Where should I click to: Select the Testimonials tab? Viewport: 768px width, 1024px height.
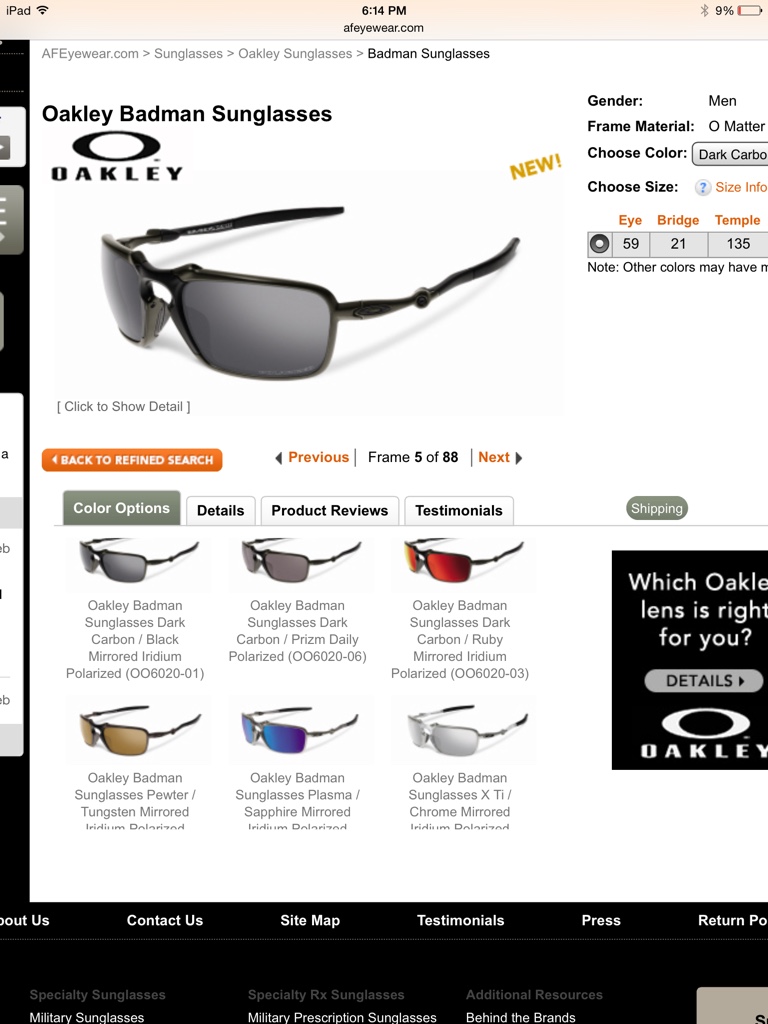(x=459, y=511)
